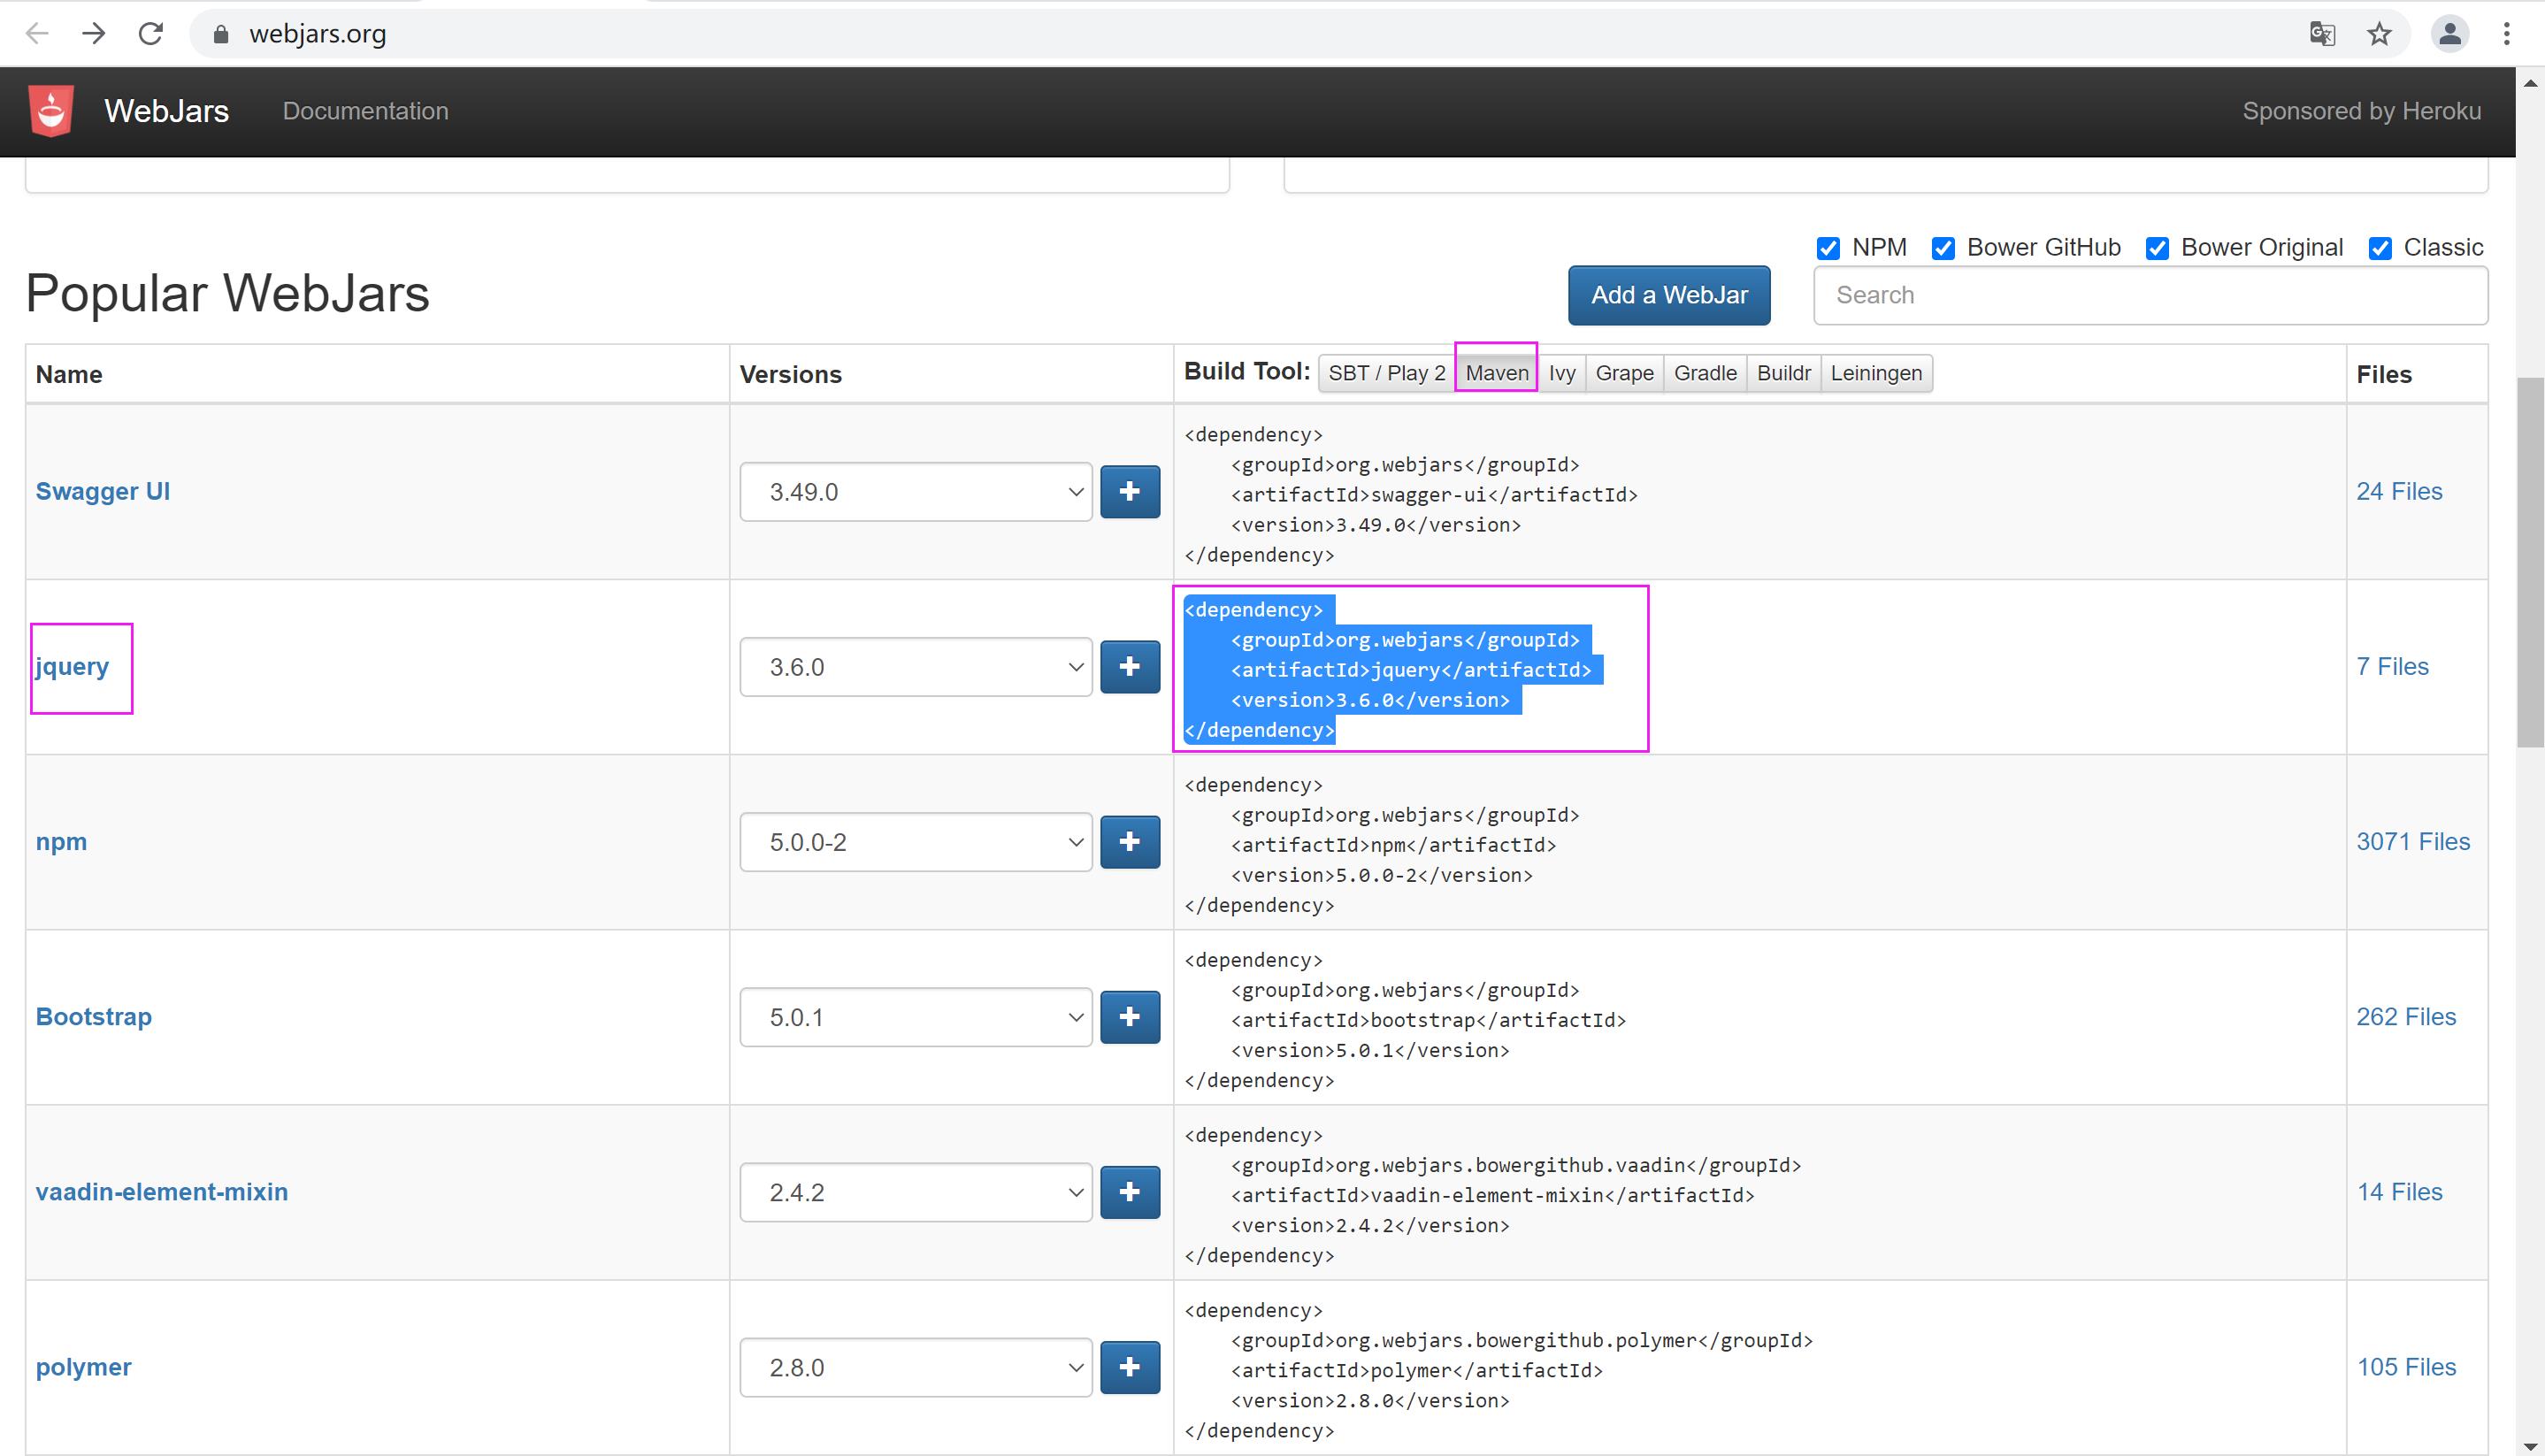Click the WebJars brand title
The image size is (2545, 1456).
(167, 111)
